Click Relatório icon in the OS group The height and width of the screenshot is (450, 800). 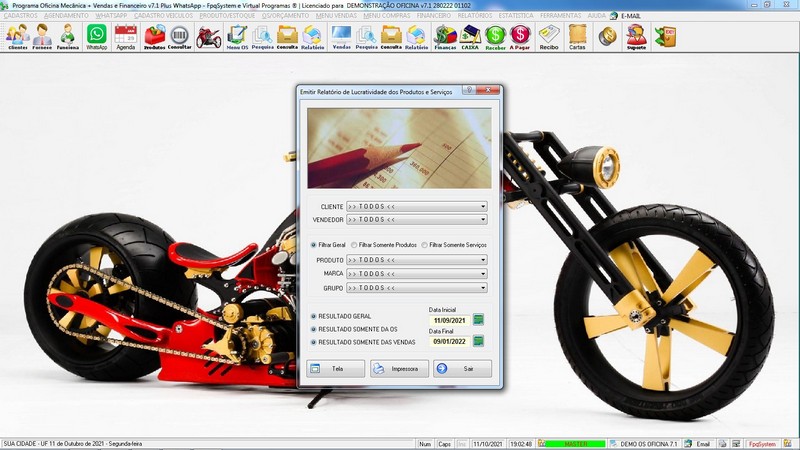tap(312, 37)
